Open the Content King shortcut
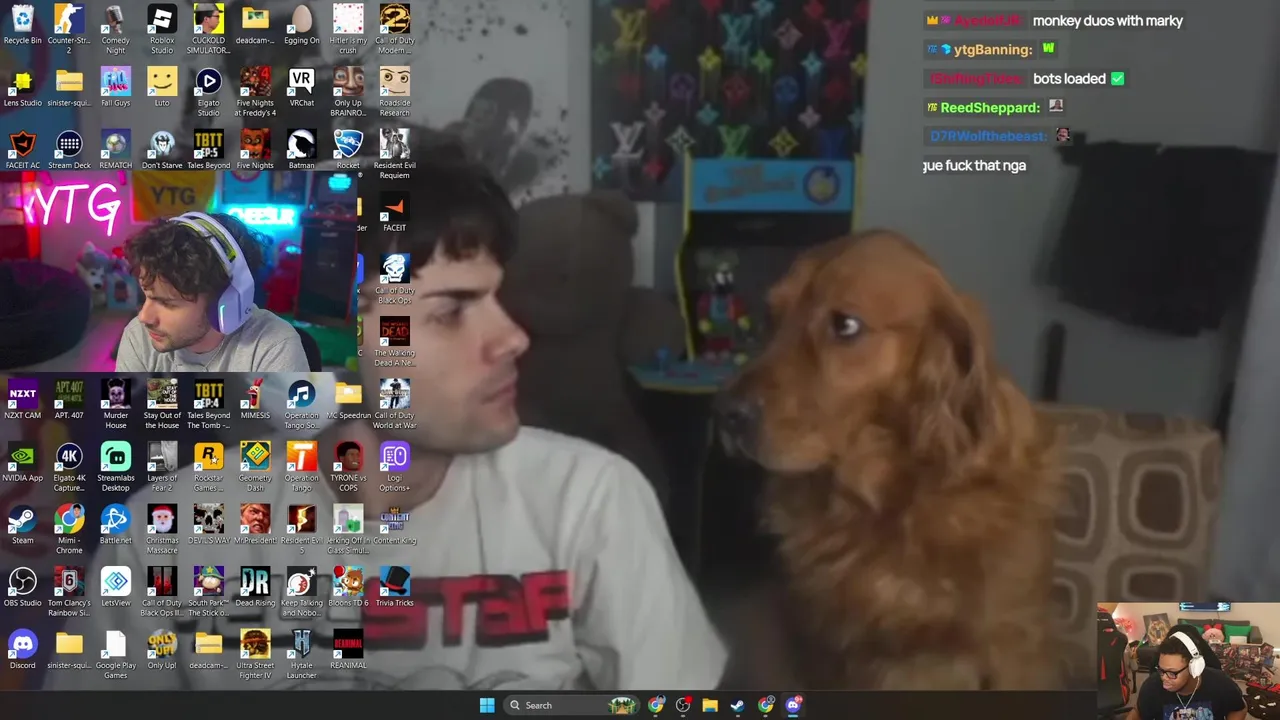This screenshot has width=1280, height=720. (394, 525)
